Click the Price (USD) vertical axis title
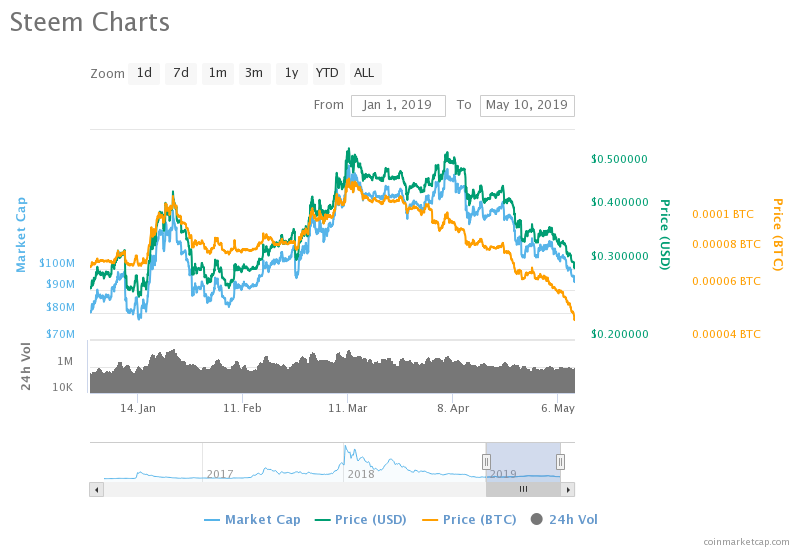Image resolution: width=800 pixels, height=550 pixels. pos(664,235)
